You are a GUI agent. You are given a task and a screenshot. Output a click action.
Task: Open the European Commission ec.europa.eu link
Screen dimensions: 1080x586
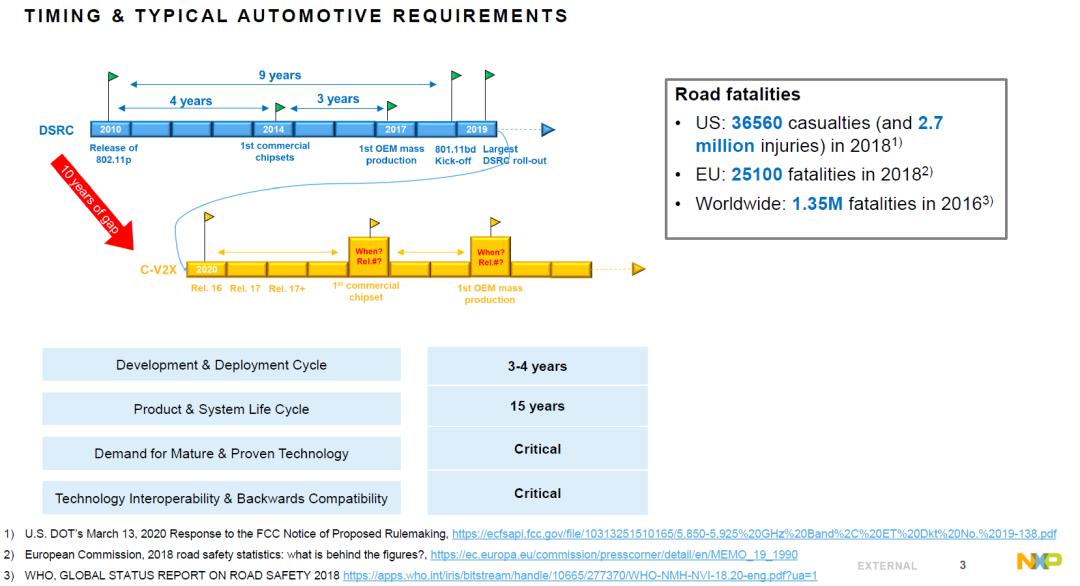(x=613, y=554)
